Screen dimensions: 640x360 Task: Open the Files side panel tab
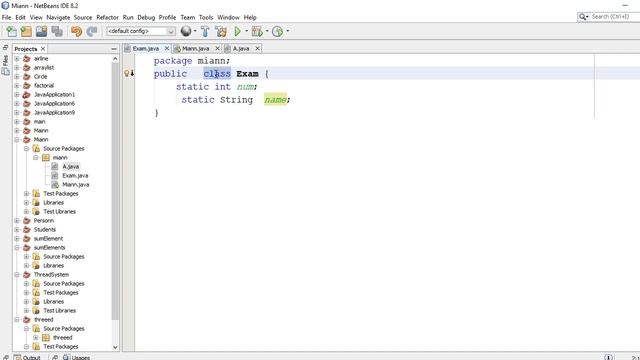pos(5,61)
